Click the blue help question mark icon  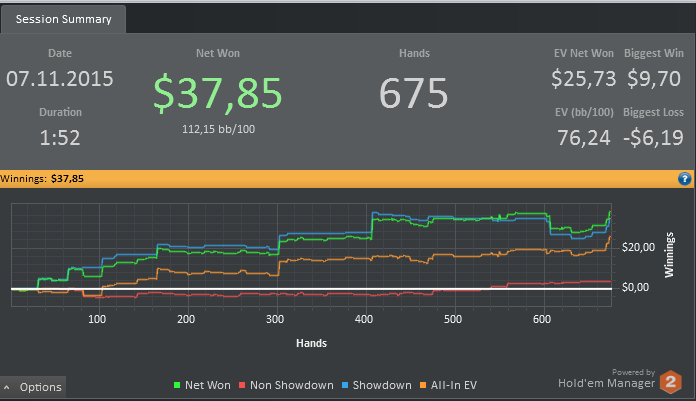point(684,179)
